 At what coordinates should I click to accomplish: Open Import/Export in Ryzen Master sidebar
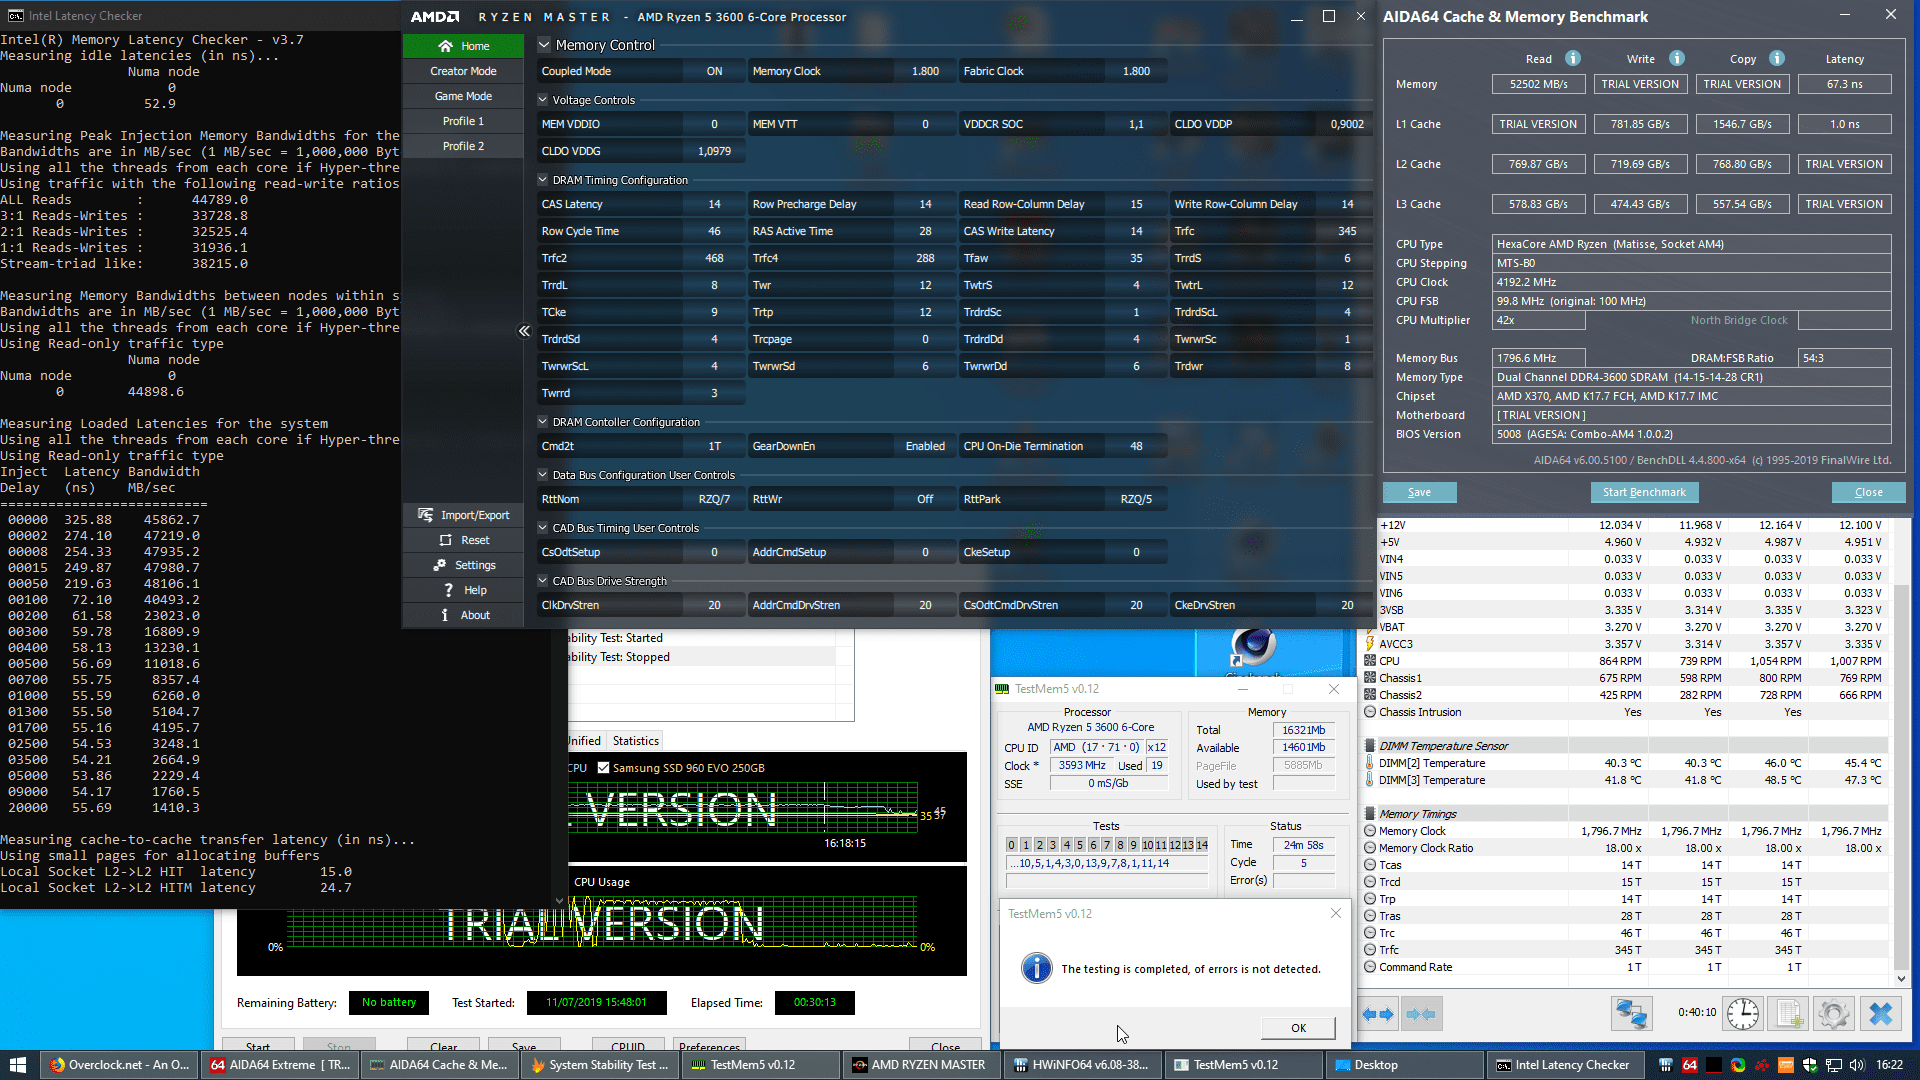[463, 515]
